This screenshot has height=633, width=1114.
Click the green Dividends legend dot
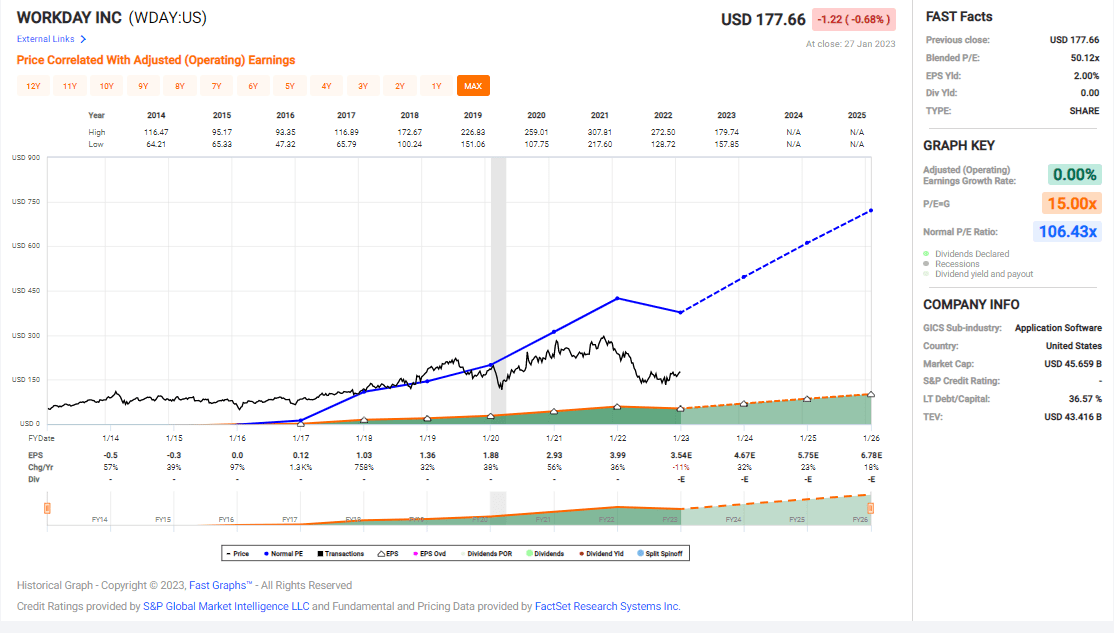coord(529,552)
